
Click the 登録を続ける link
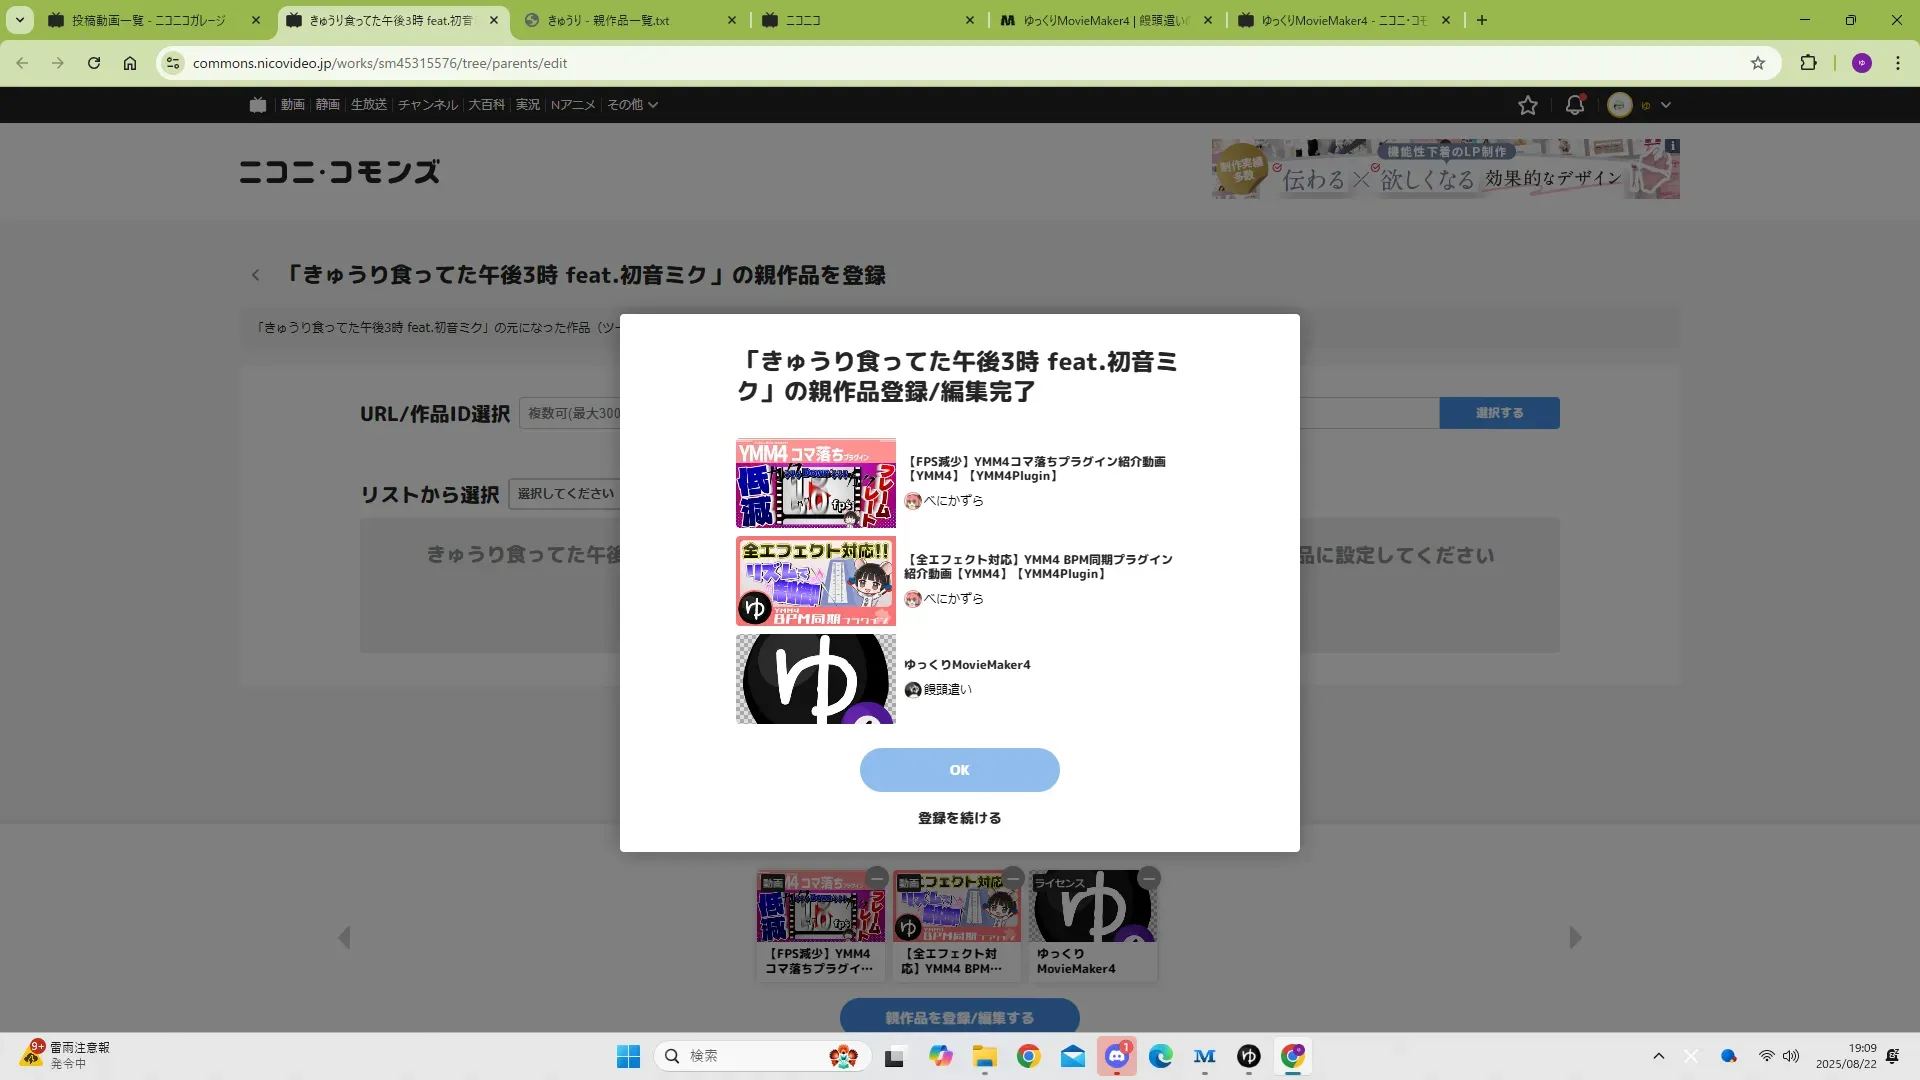(959, 818)
